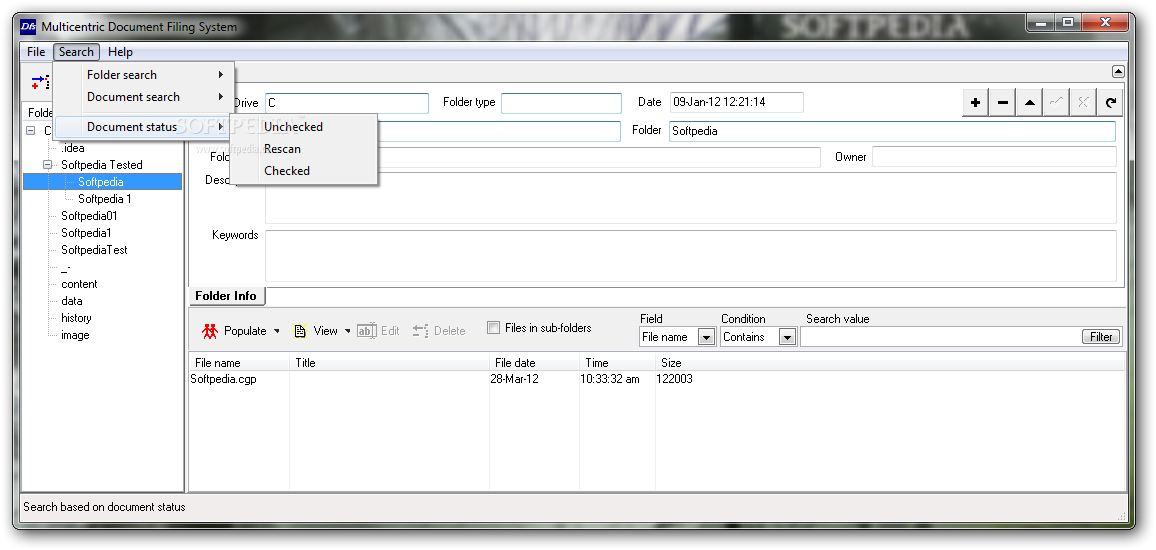Image resolution: width=1156 pixels, height=550 pixels.
Task: Collapse the C drive tree node
Action: (x=31, y=130)
